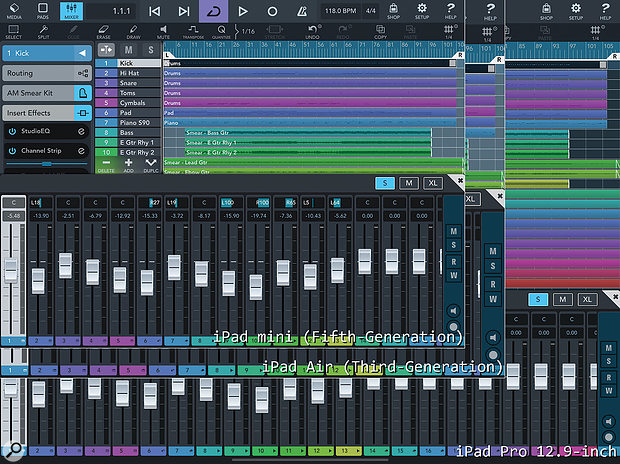Click the magnifier zoom icon

click(14, 449)
